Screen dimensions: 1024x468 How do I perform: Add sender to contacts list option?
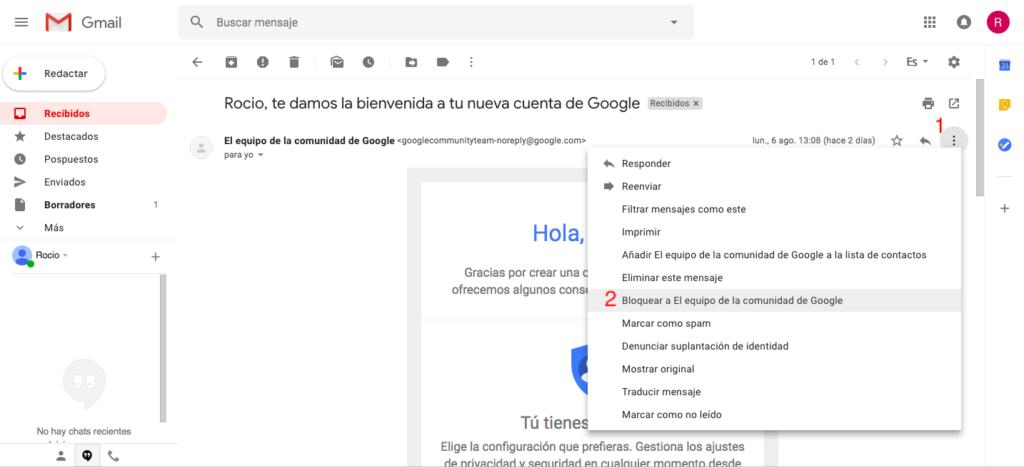click(775, 255)
